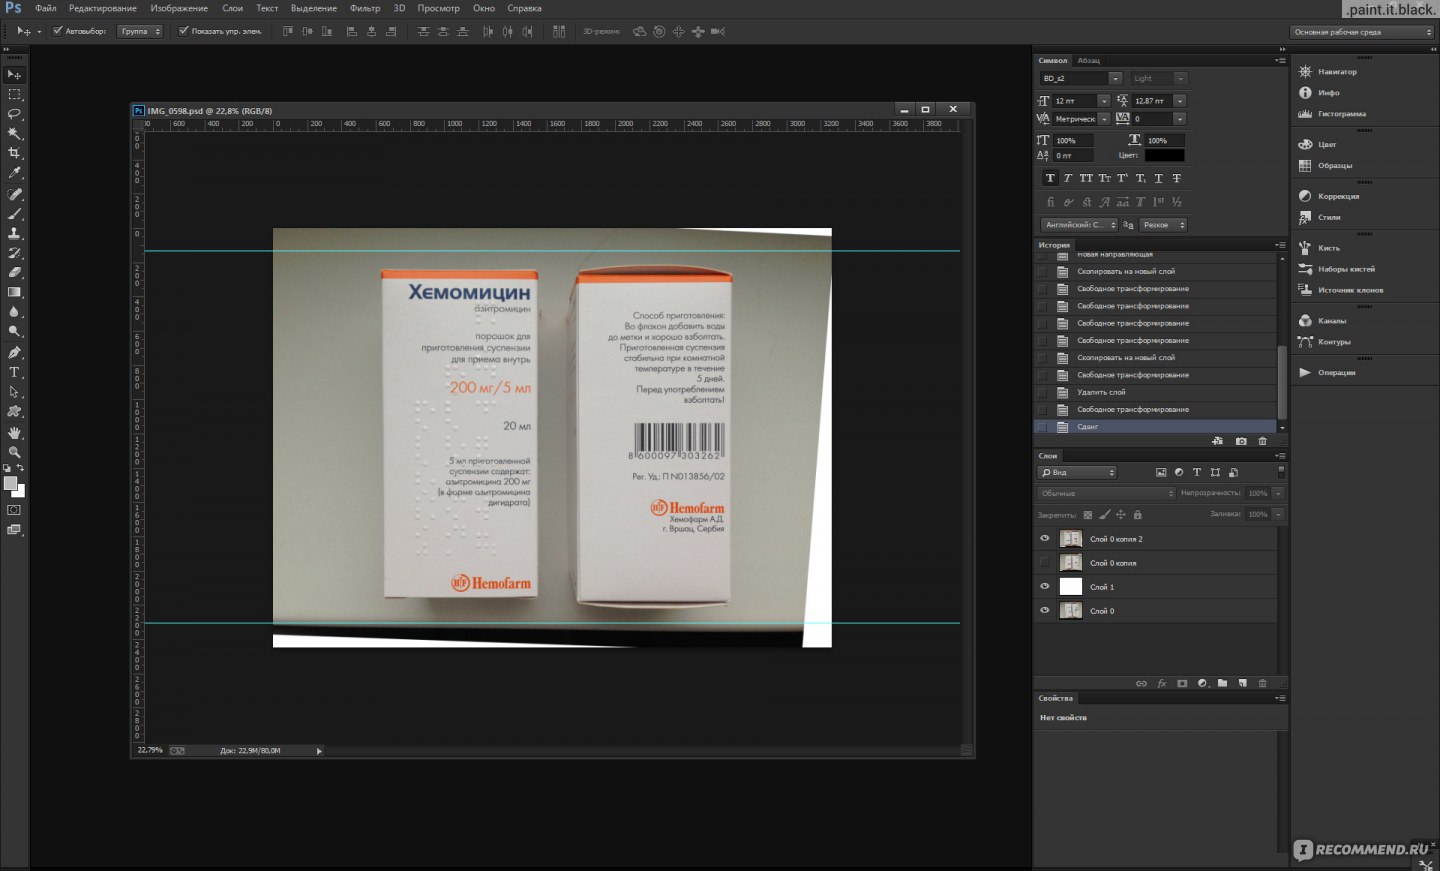Open the Навигатор panel
The width and height of the screenshot is (1440, 871).
pyautogui.click(x=1337, y=72)
